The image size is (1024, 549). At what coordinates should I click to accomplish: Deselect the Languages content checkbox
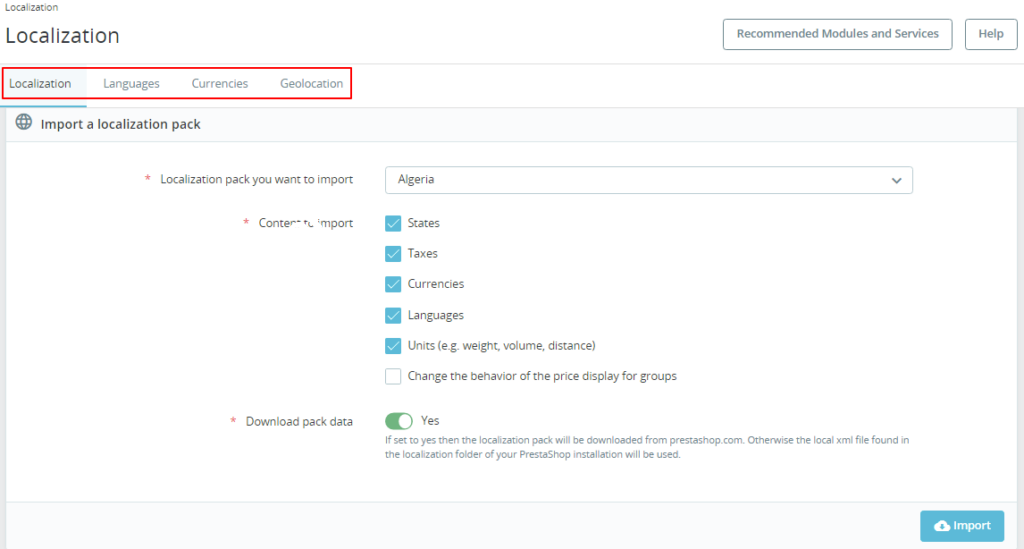[393, 315]
